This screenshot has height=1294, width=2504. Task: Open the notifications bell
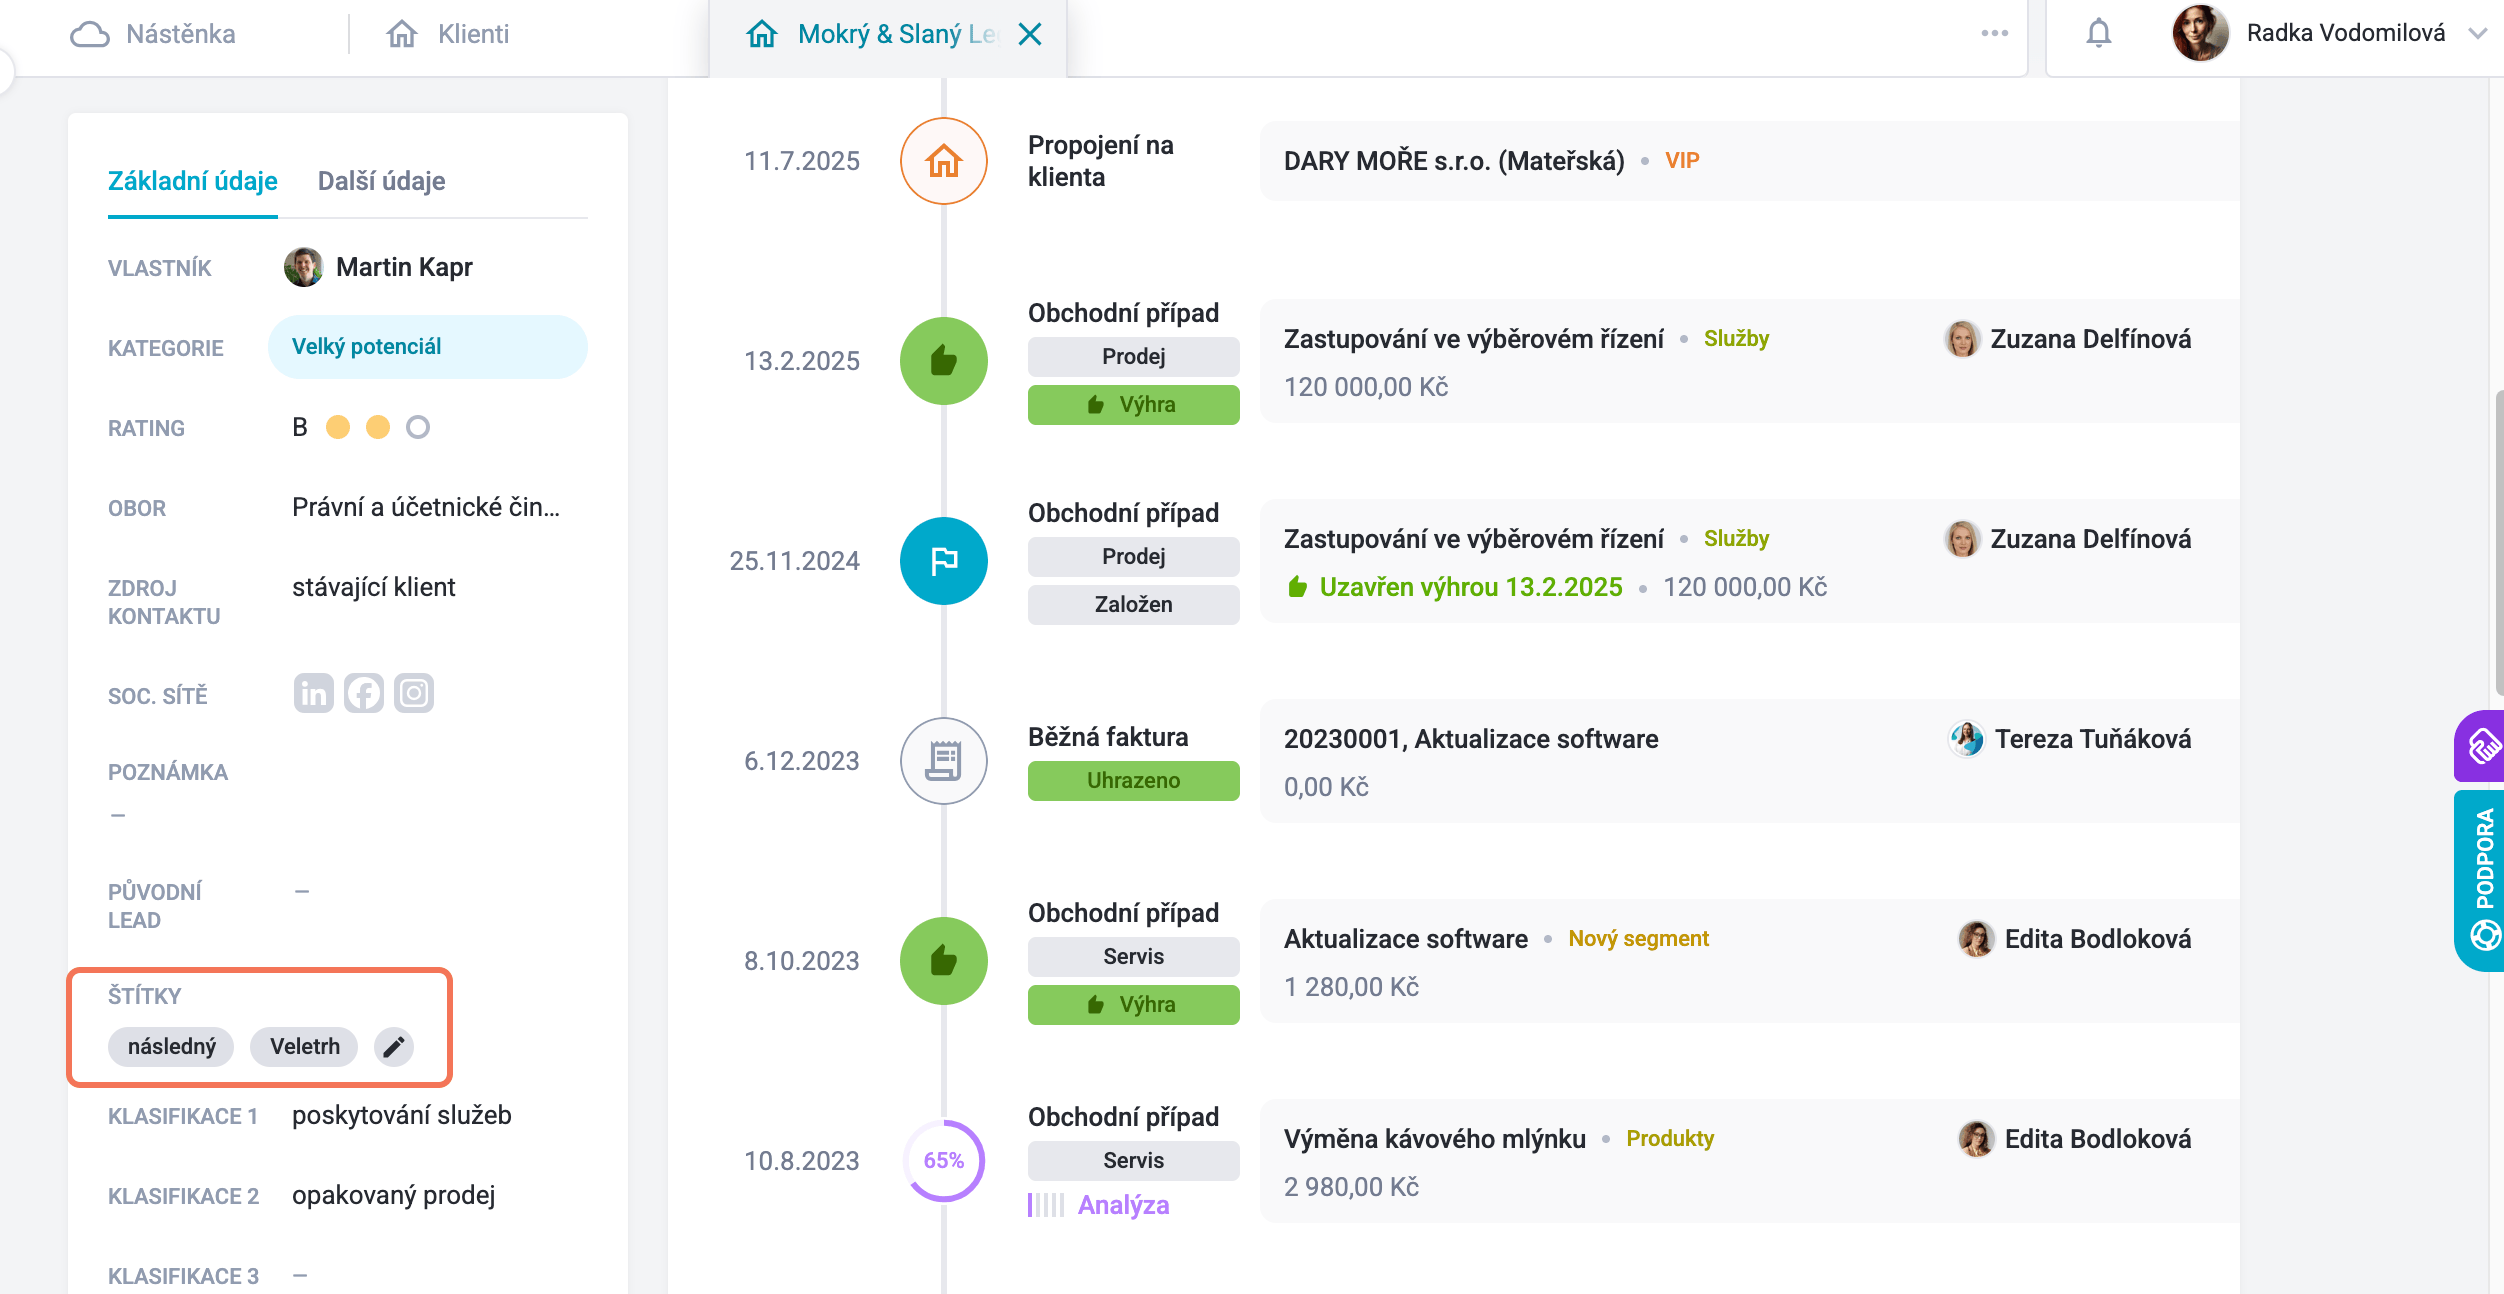[2098, 34]
